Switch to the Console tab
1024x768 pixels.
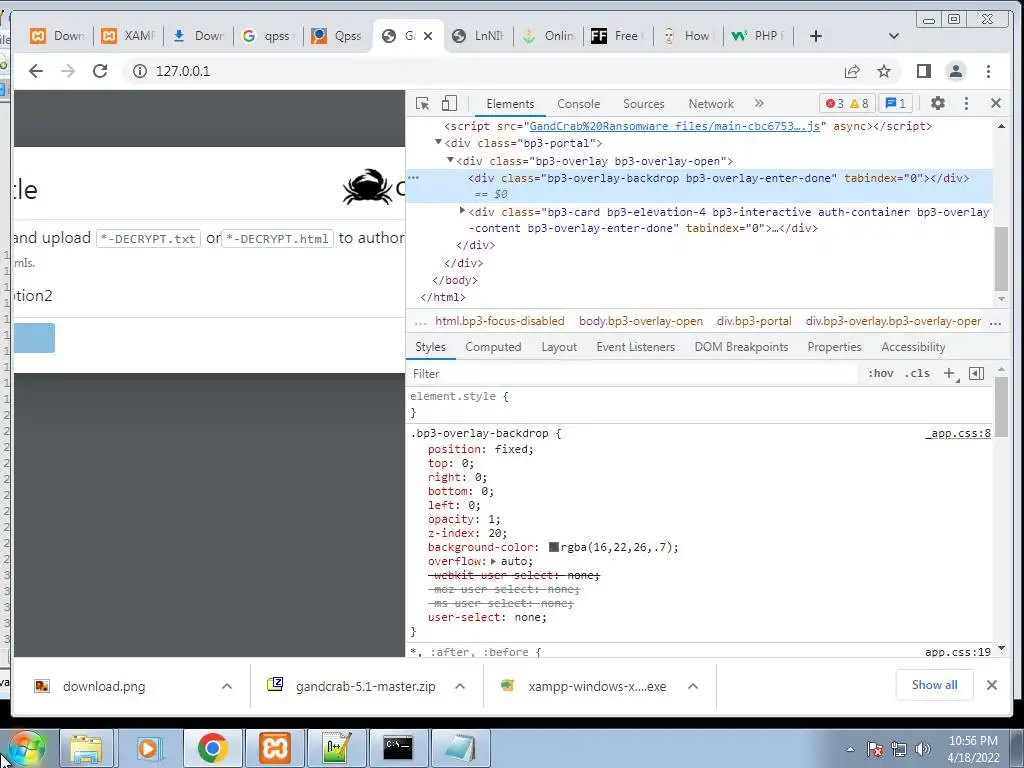[x=579, y=104]
